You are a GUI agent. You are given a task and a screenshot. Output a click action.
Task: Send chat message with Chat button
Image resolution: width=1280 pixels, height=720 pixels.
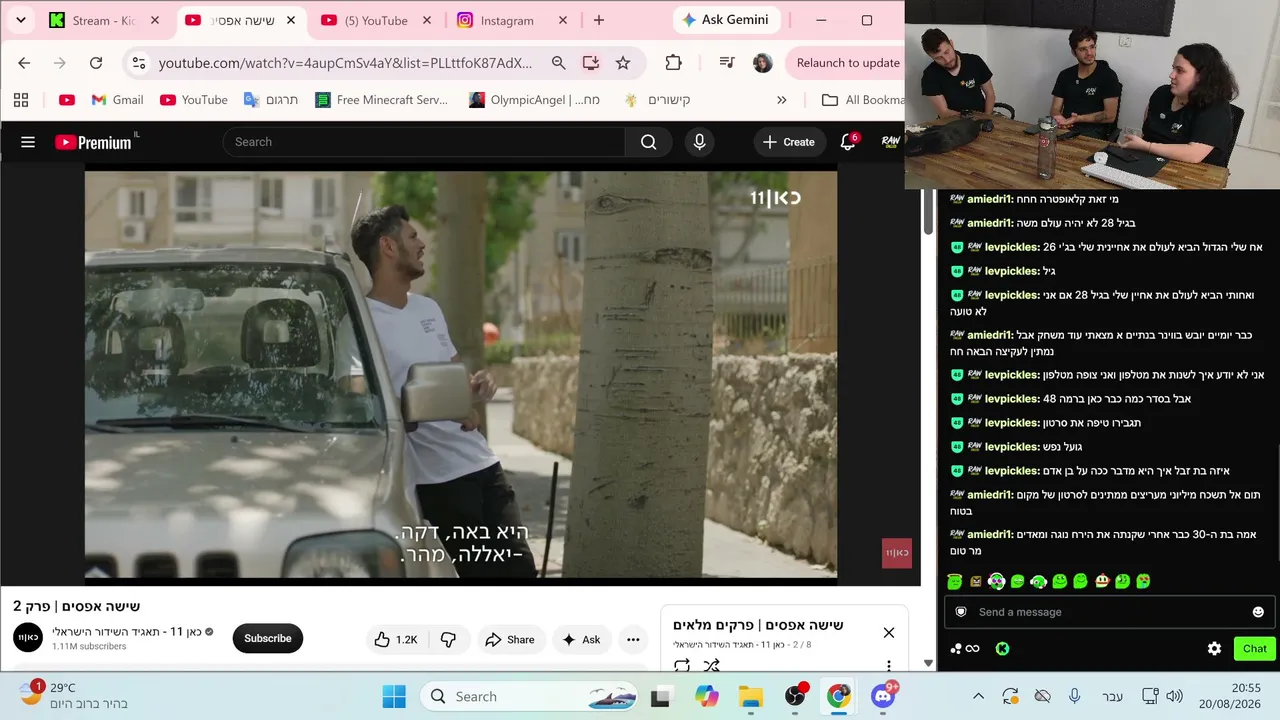click(1255, 648)
